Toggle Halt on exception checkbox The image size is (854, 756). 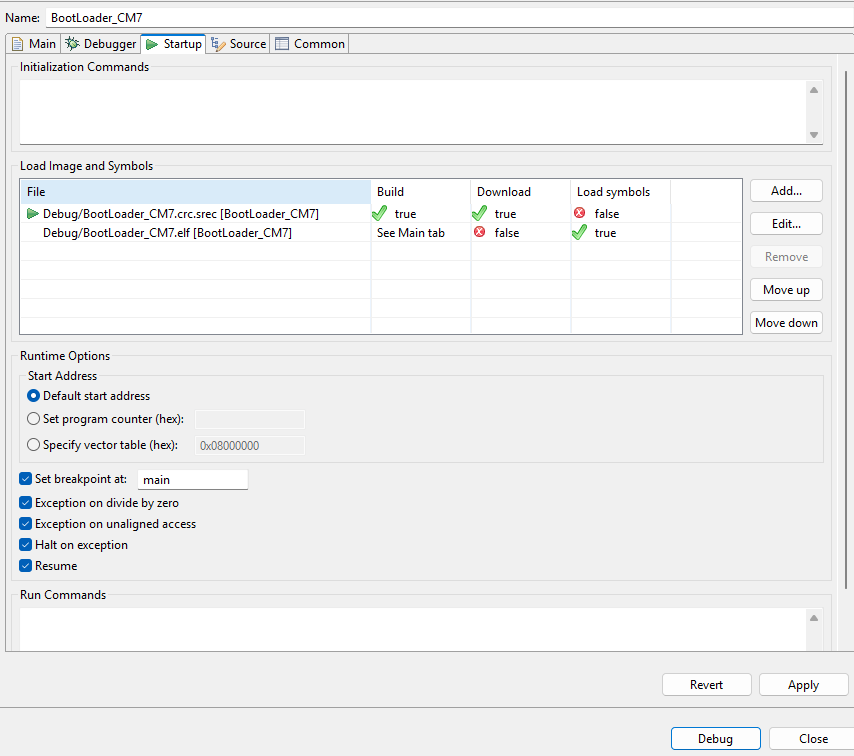(x=26, y=545)
